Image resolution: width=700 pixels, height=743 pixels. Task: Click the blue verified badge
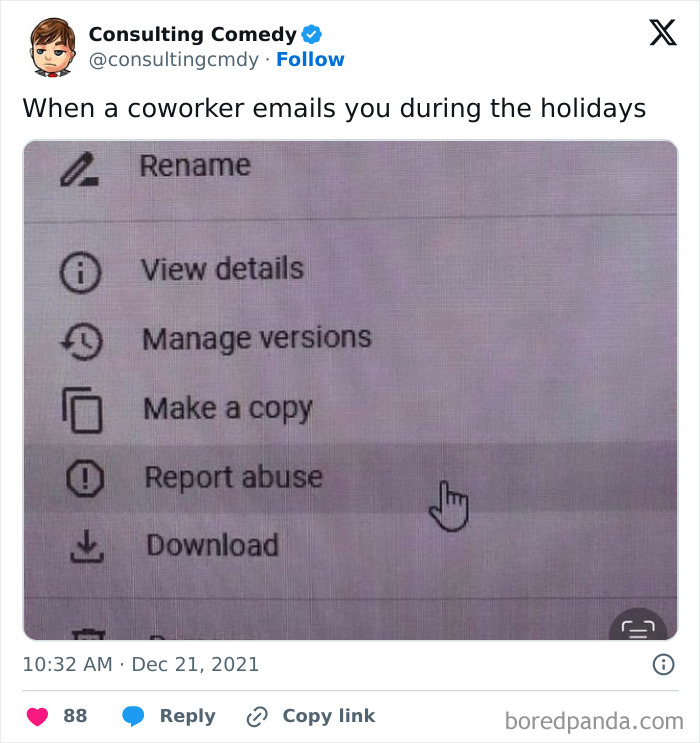pyautogui.click(x=312, y=35)
